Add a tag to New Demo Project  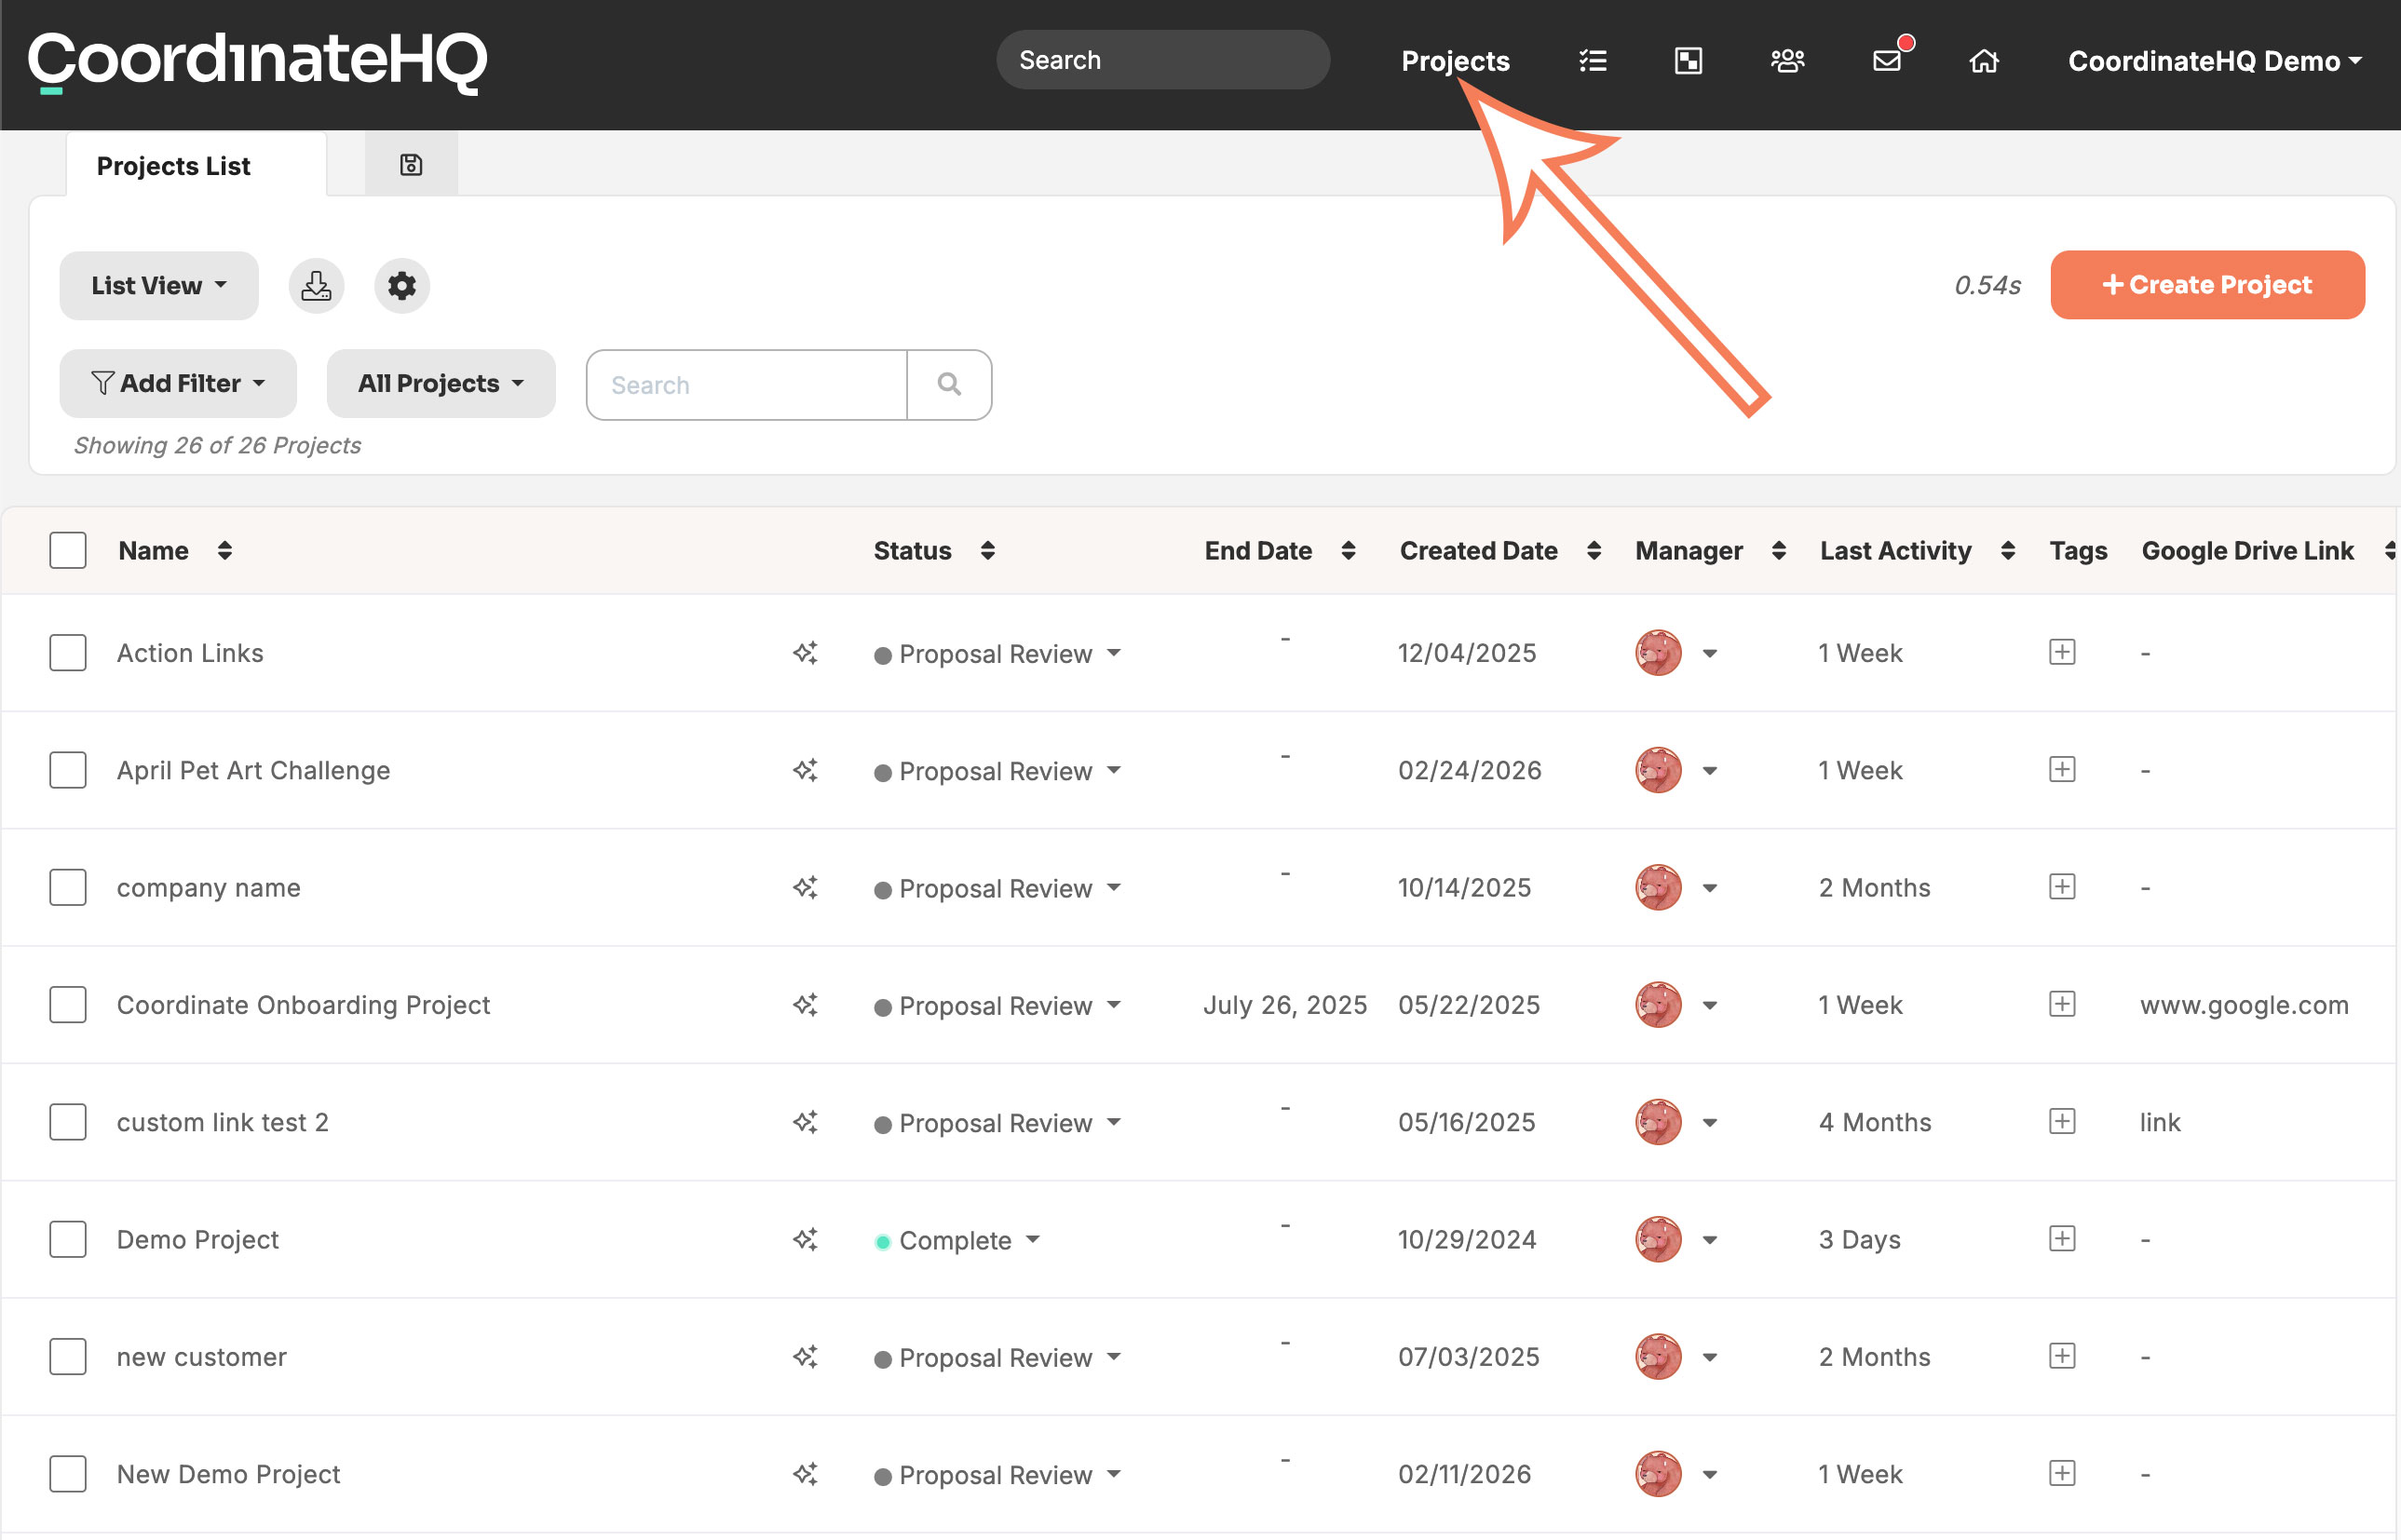2062,1473
